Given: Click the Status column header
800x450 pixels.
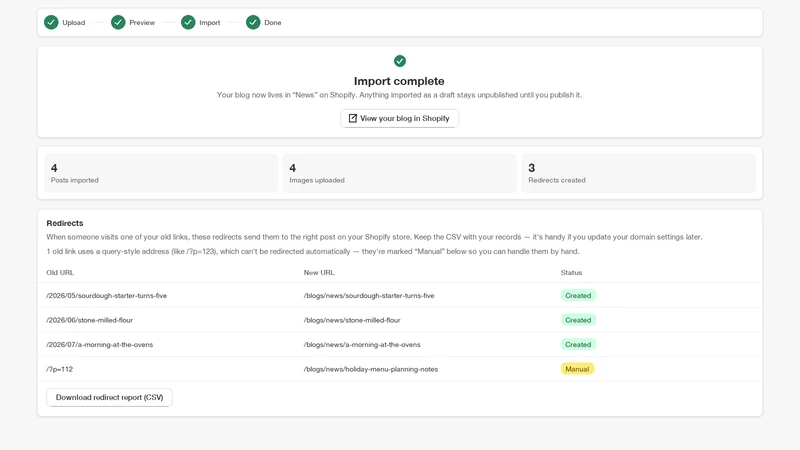Looking at the screenshot, I should click(x=571, y=272).
